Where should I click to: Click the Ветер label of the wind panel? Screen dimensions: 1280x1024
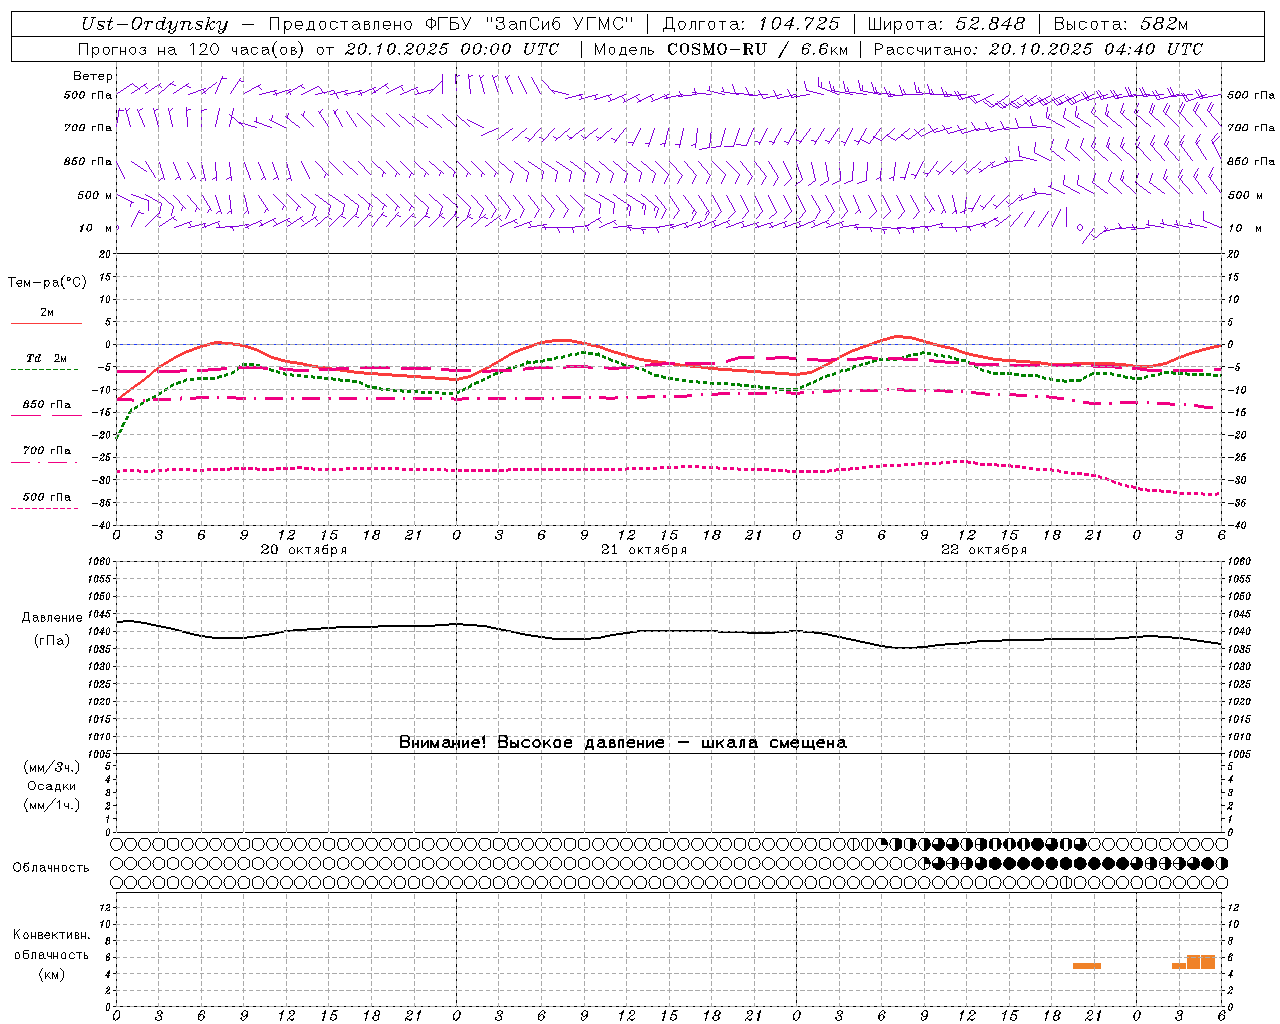click(x=93, y=76)
